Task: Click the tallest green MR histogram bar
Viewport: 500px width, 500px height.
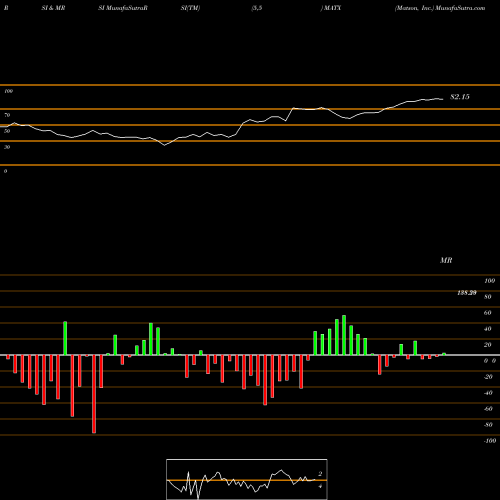Action: 344,335
